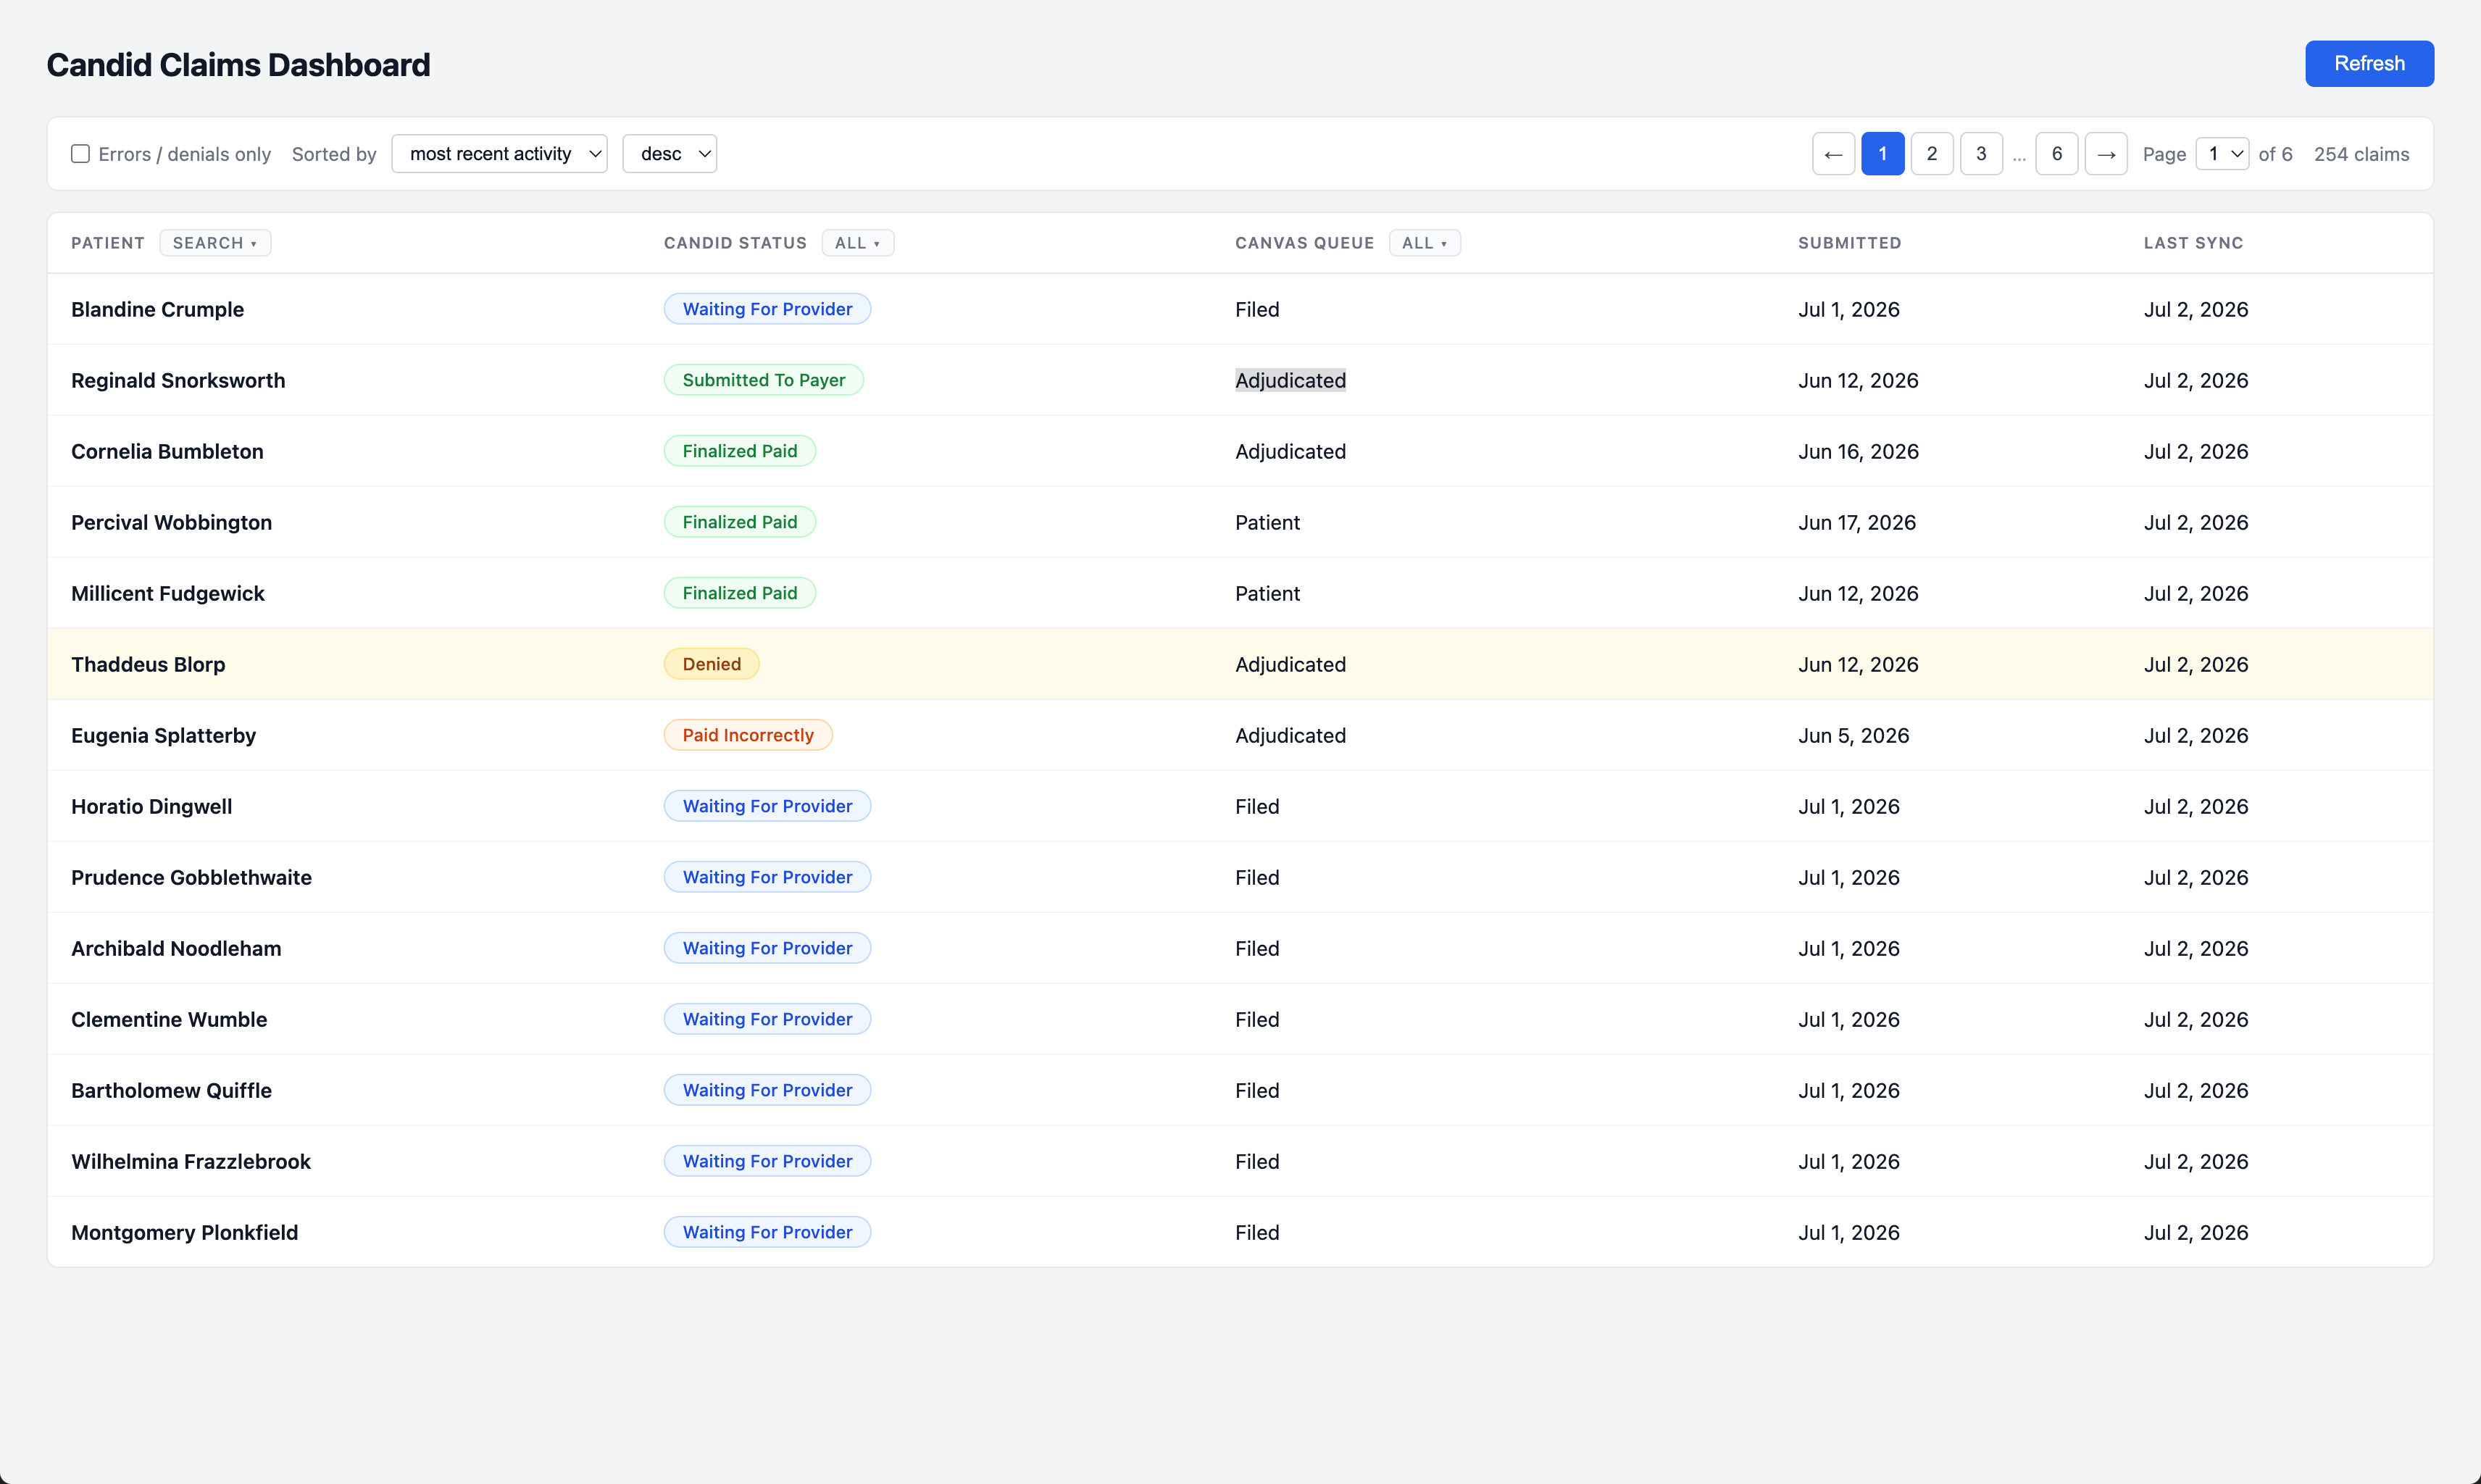Open the Page number select dropdown
Image resolution: width=2481 pixels, height=1484 pixels.
tap(2222, 154)
